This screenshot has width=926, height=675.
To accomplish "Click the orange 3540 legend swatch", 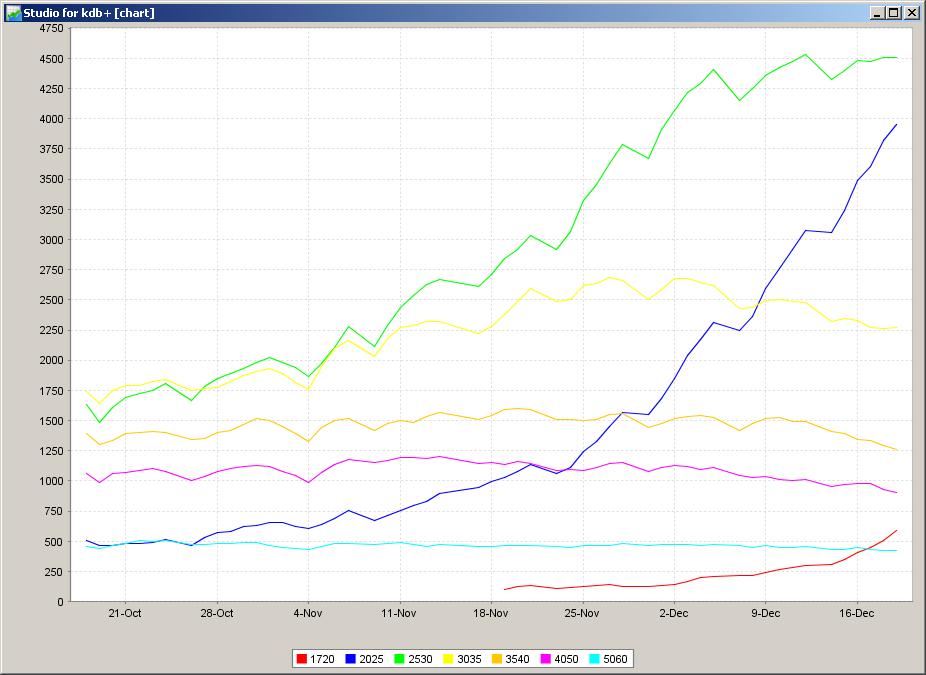I will pos(497,659).
